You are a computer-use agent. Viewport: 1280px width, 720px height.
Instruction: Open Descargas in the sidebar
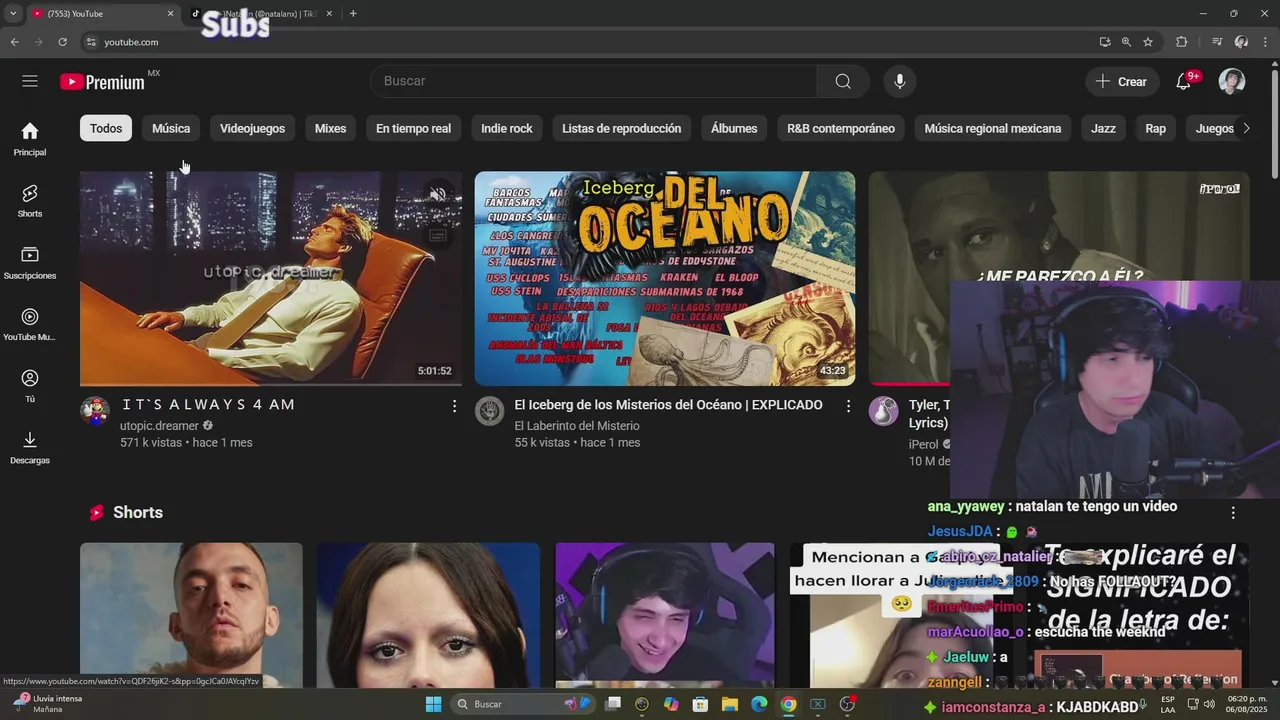click(30, 448)
